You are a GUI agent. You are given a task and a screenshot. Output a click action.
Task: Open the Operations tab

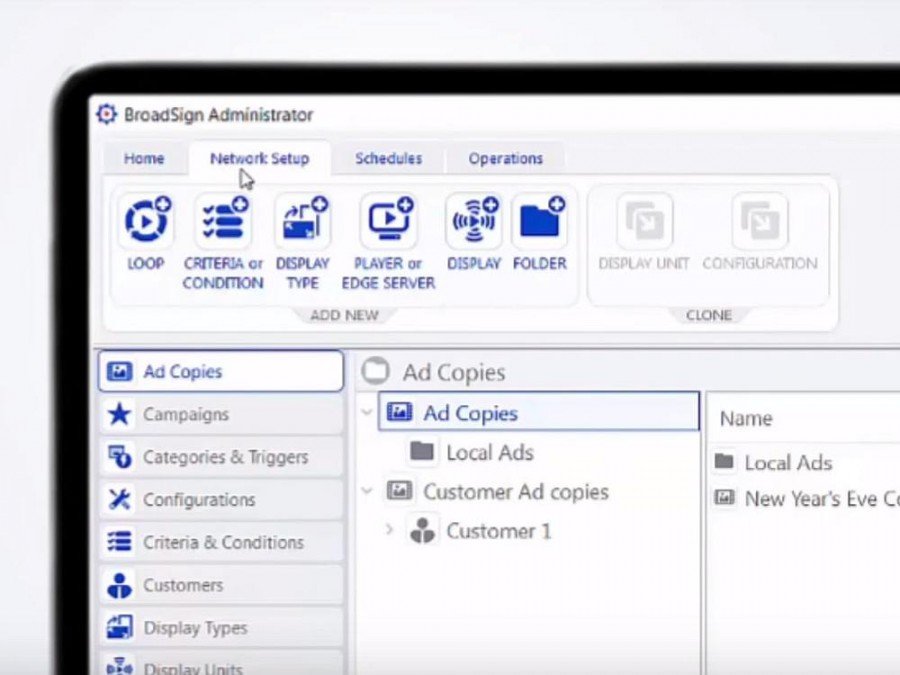click(505, 158)
